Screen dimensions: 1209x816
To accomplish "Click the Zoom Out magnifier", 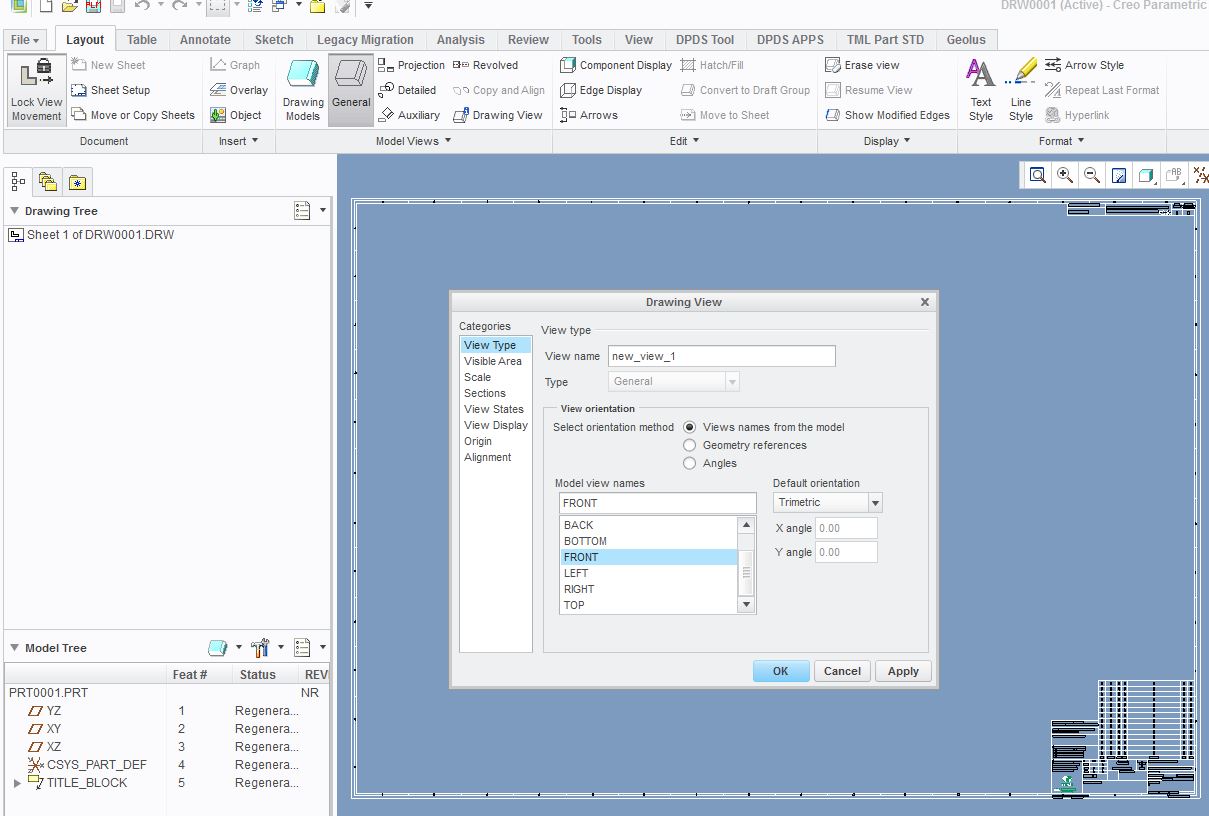I will click(x=1092, y=176).
